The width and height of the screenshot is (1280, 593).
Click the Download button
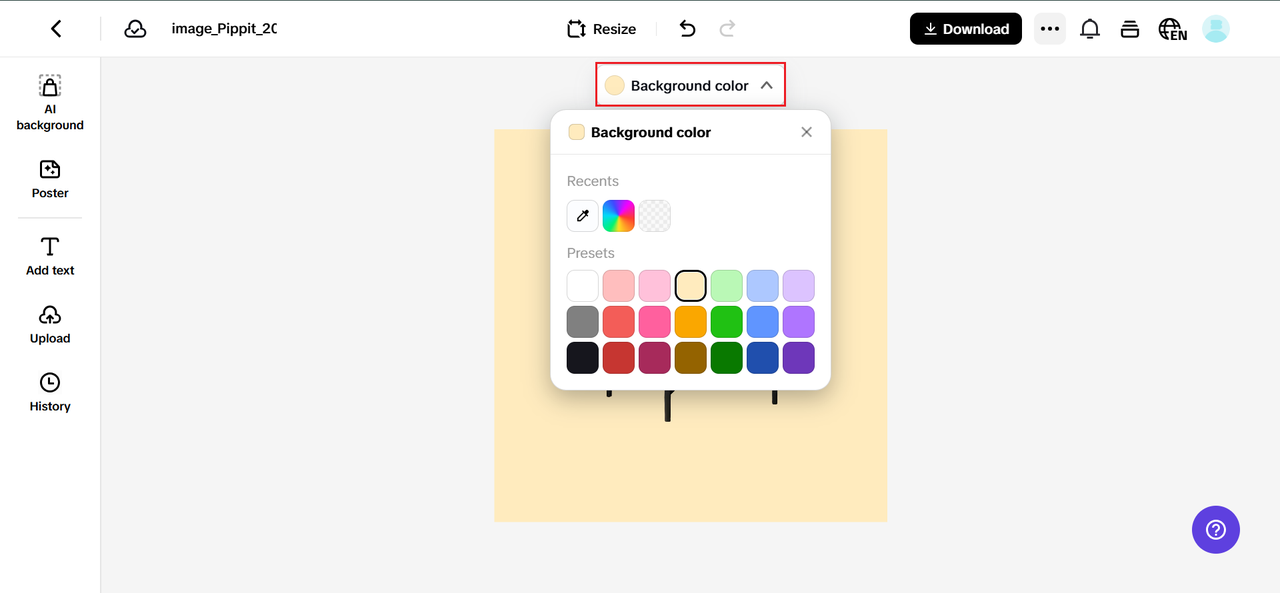pos(965,29)
